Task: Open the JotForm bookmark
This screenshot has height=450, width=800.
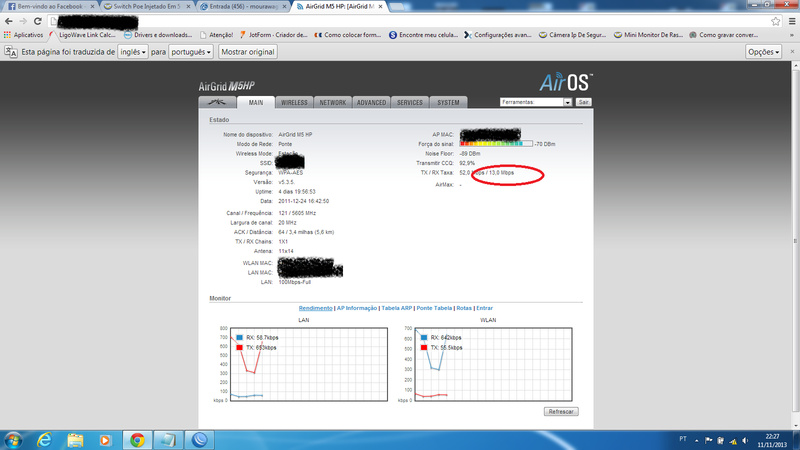Action: [273, 35]
